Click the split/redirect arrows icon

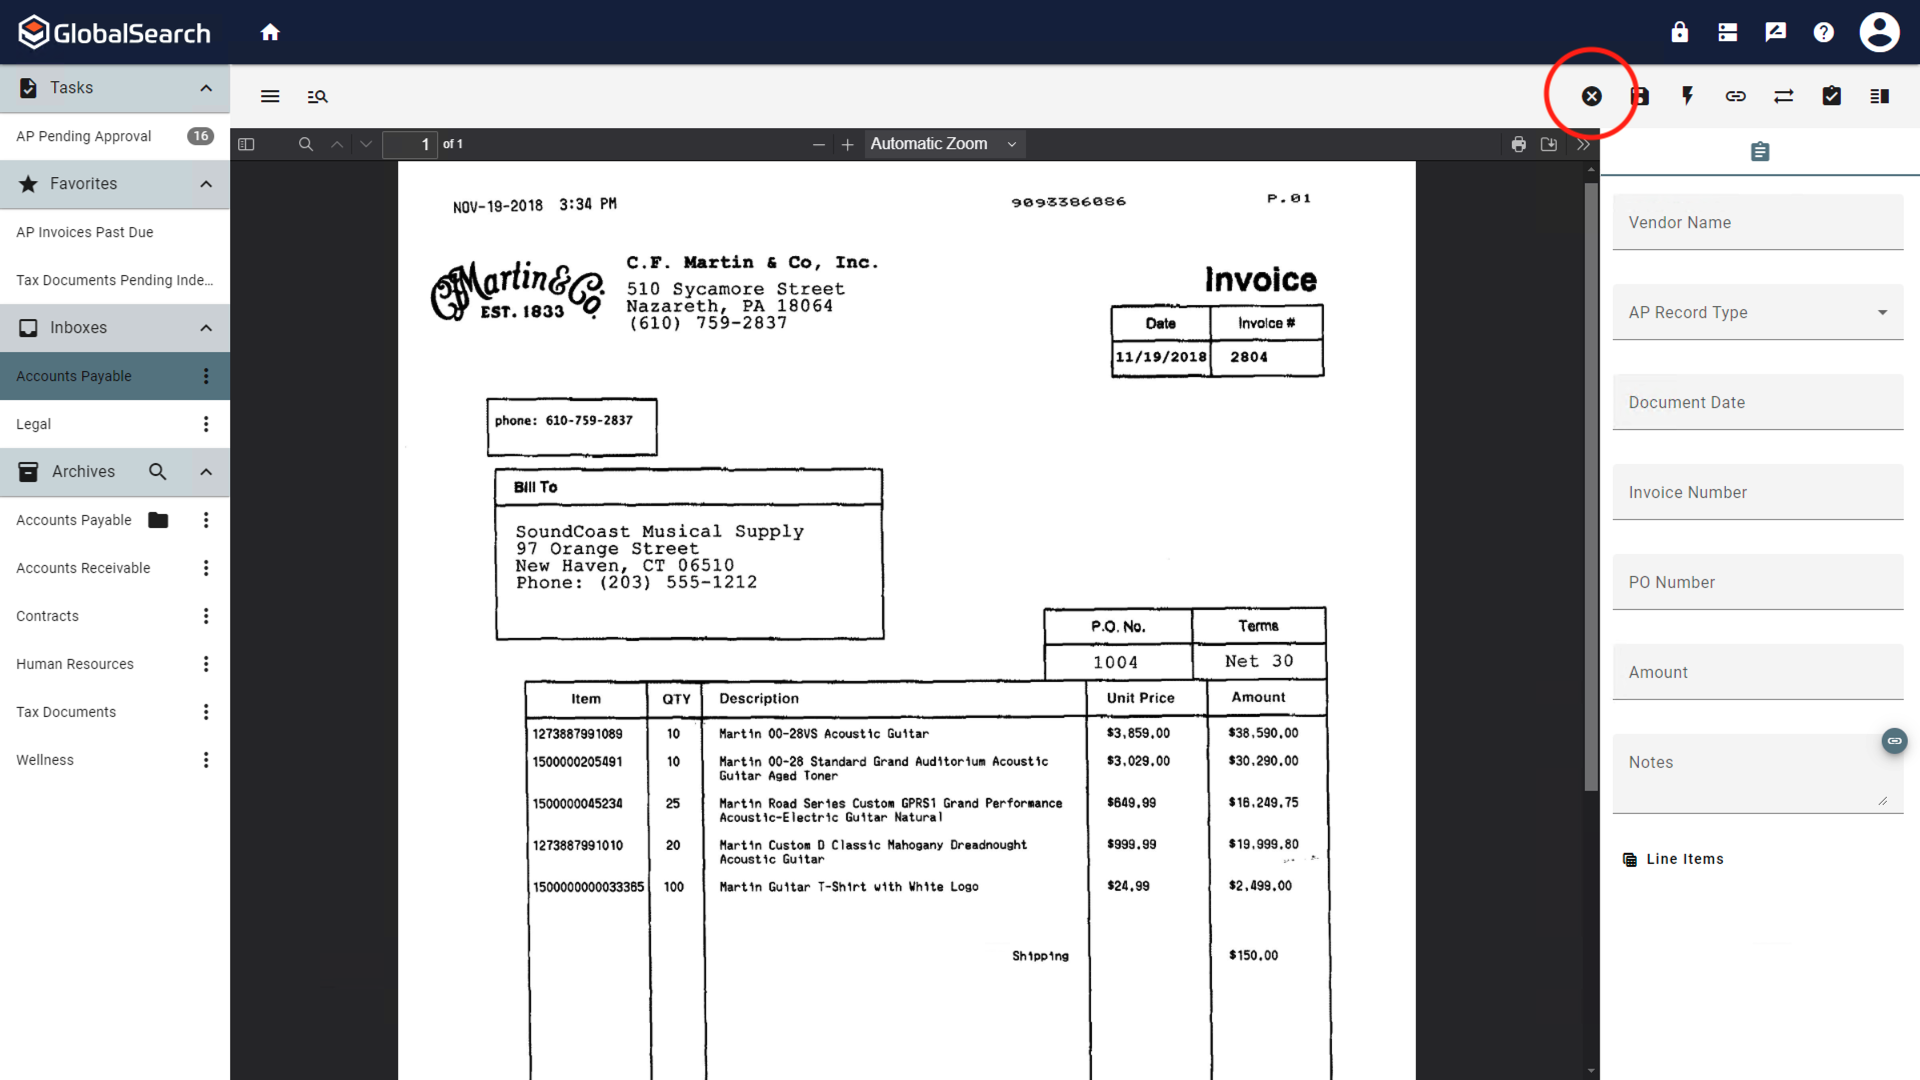click(x=1784, y=95)
